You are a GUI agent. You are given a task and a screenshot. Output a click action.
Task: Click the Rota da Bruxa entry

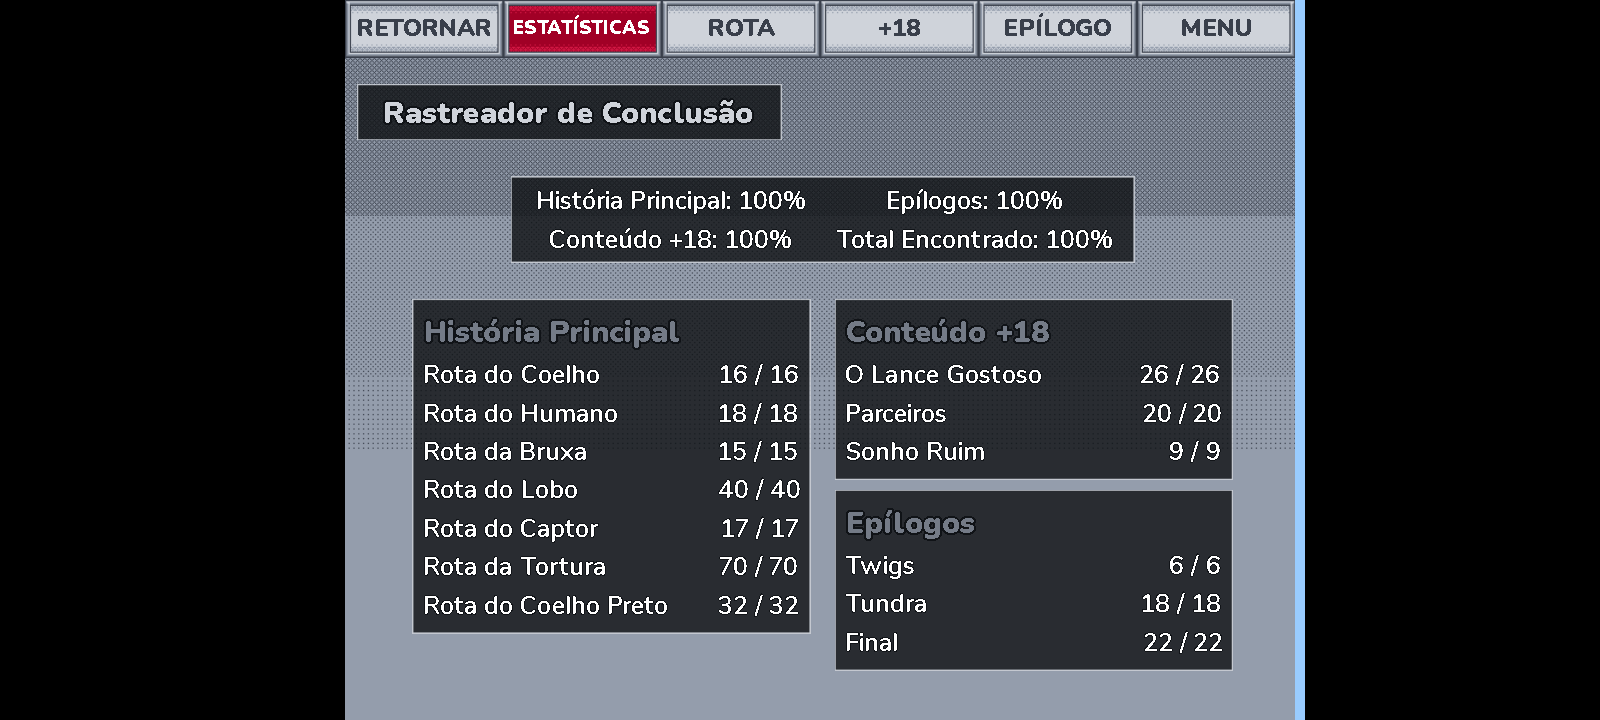(x=611, y=451)
